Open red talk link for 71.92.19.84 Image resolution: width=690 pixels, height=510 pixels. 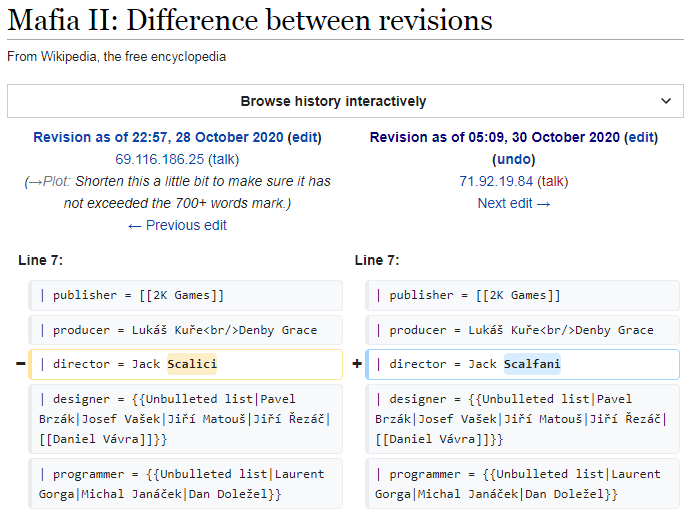click(x=552, y=181)
